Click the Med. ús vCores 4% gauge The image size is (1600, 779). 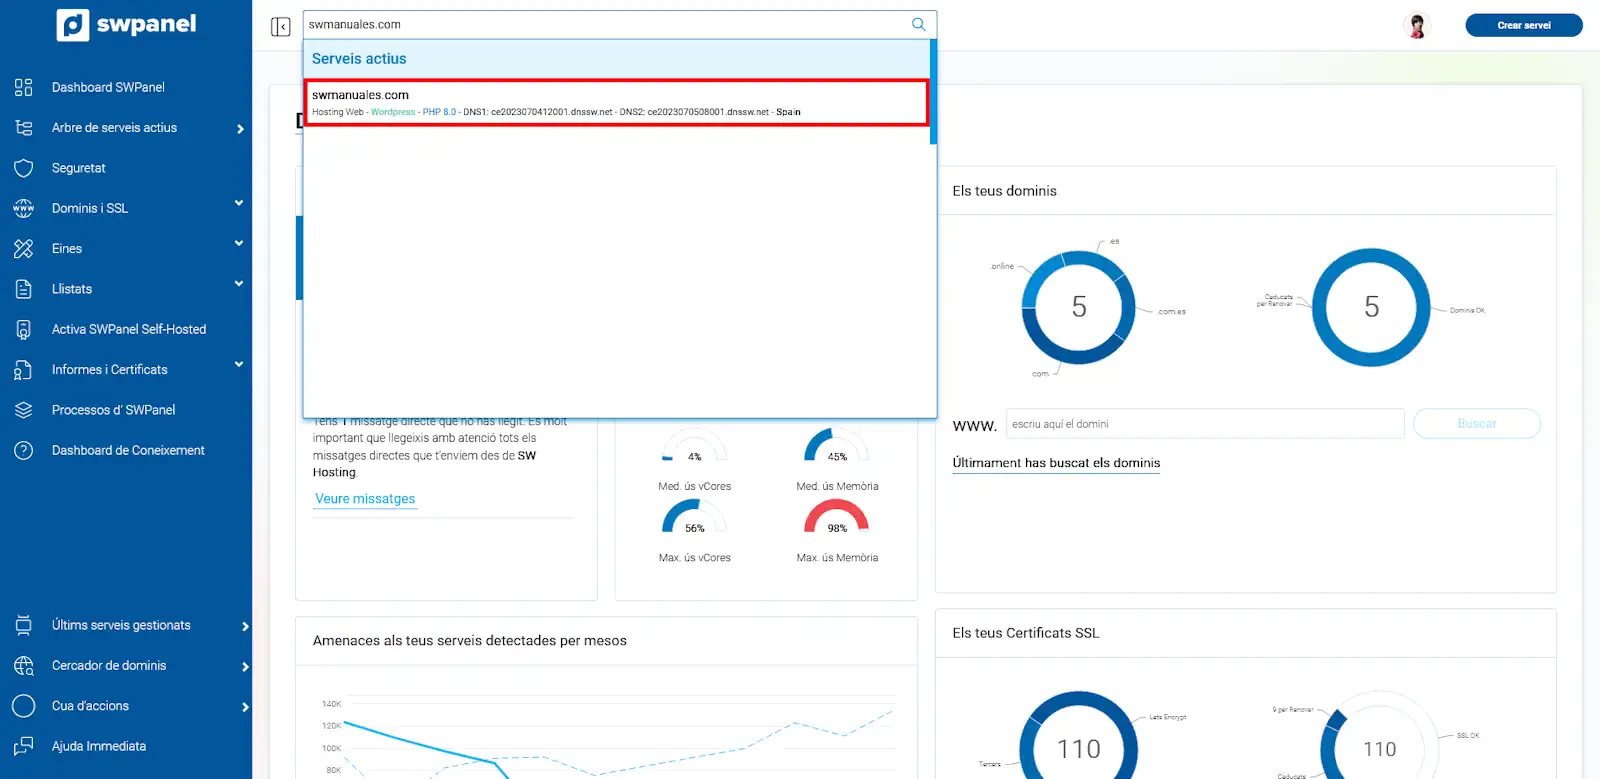click(x=695, y=446)
